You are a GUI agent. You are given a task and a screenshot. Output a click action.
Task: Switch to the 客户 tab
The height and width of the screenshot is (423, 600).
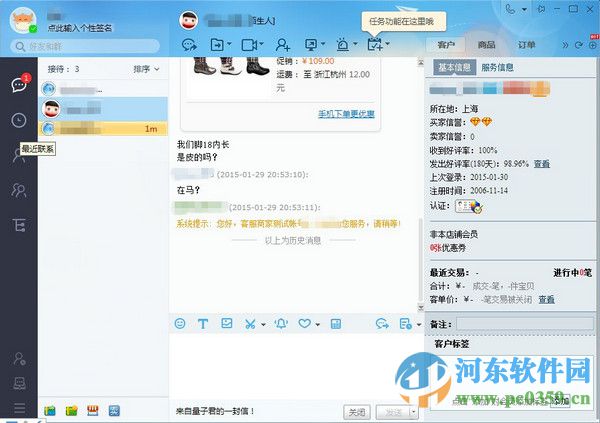(x=446, y=45)
